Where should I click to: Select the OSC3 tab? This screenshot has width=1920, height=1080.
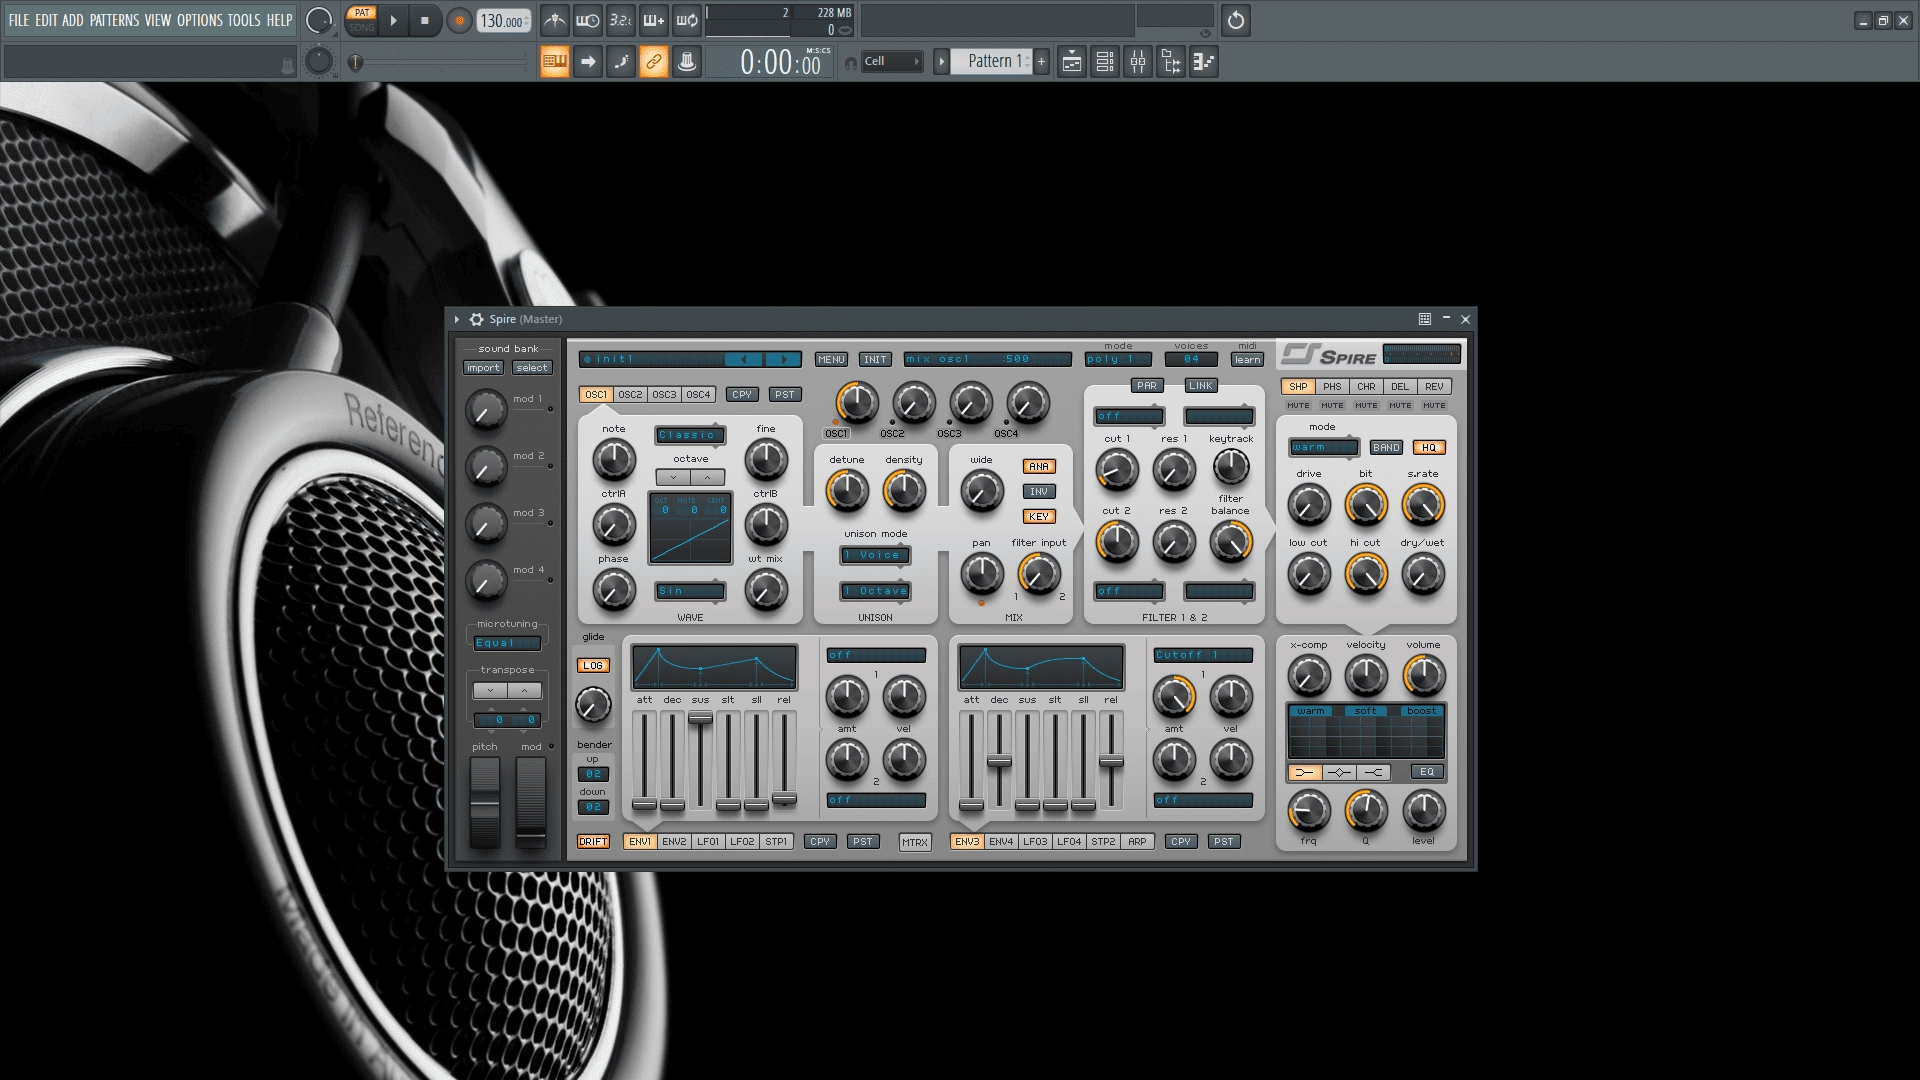(664, 395)
